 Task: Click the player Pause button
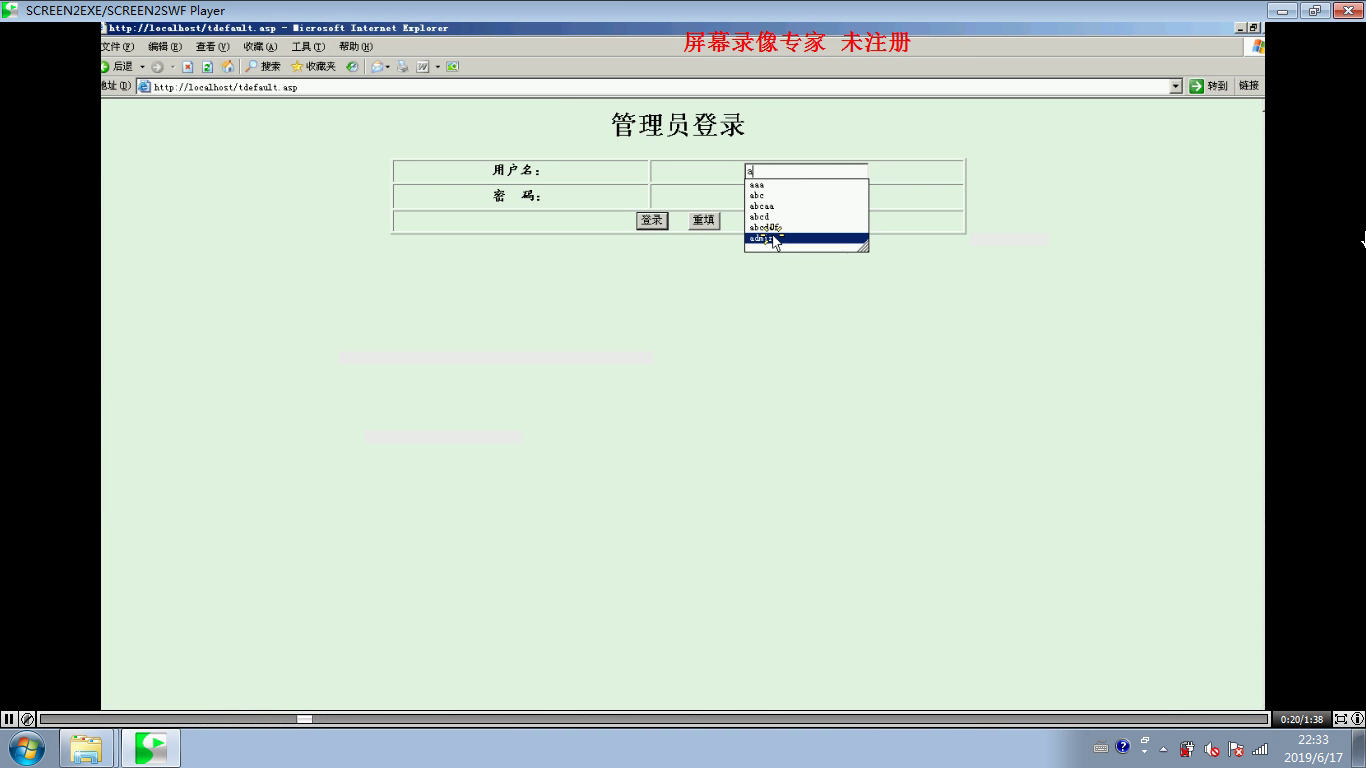[9, 719]
